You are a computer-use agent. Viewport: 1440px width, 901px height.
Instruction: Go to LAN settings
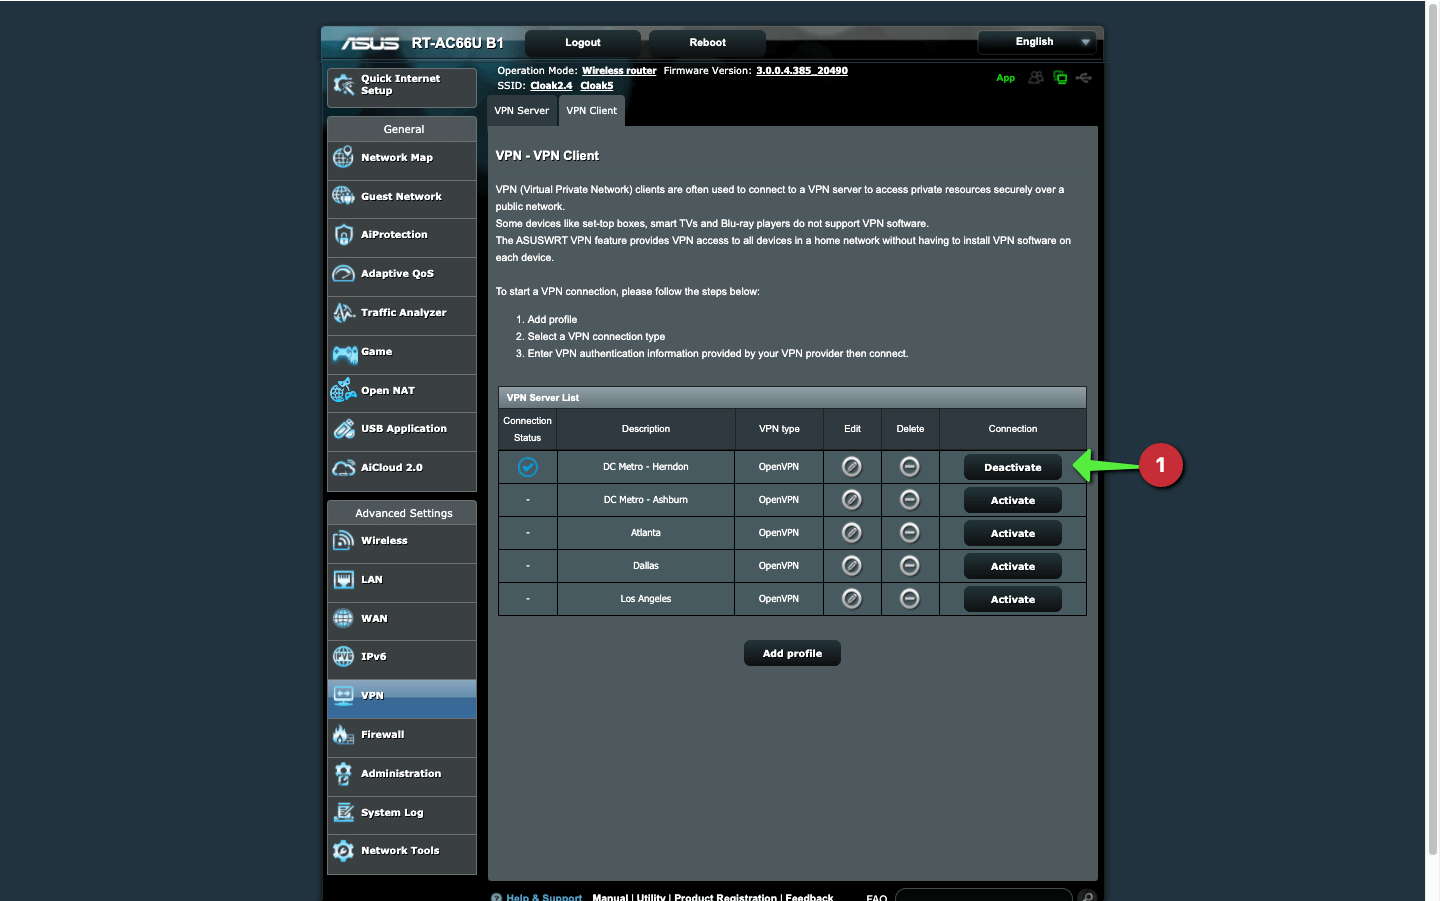[x=401, y=580]
